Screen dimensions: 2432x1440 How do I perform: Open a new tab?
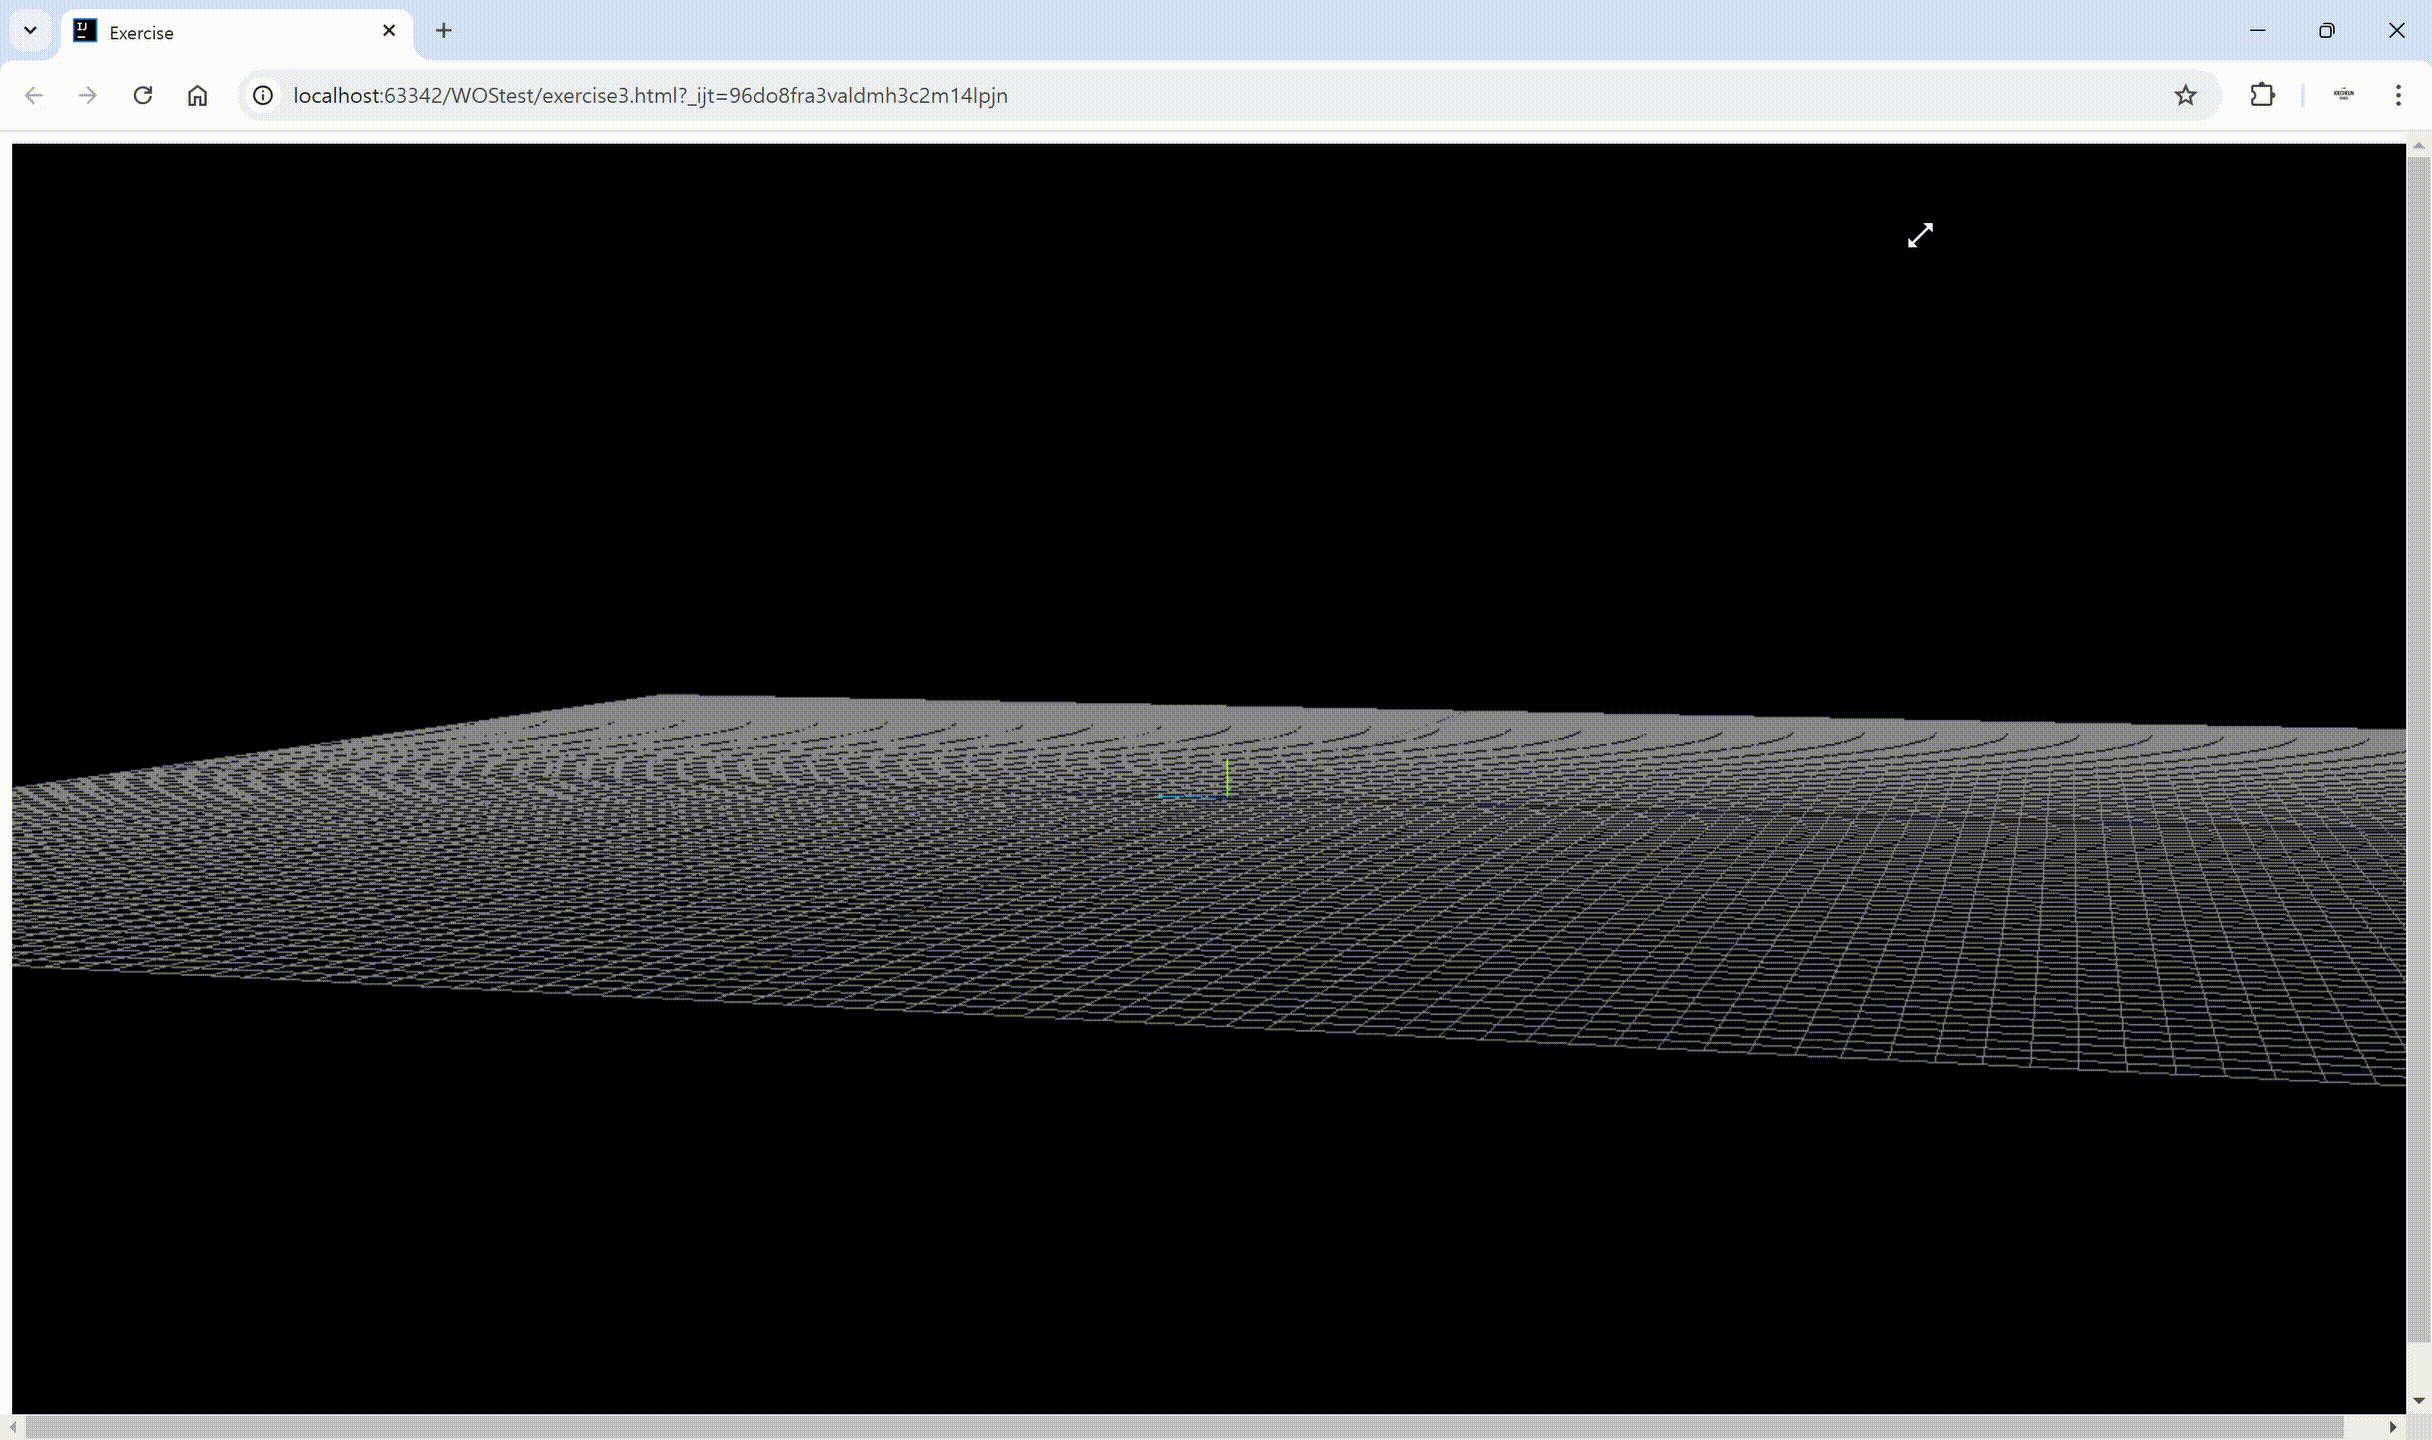click(444, 31)
